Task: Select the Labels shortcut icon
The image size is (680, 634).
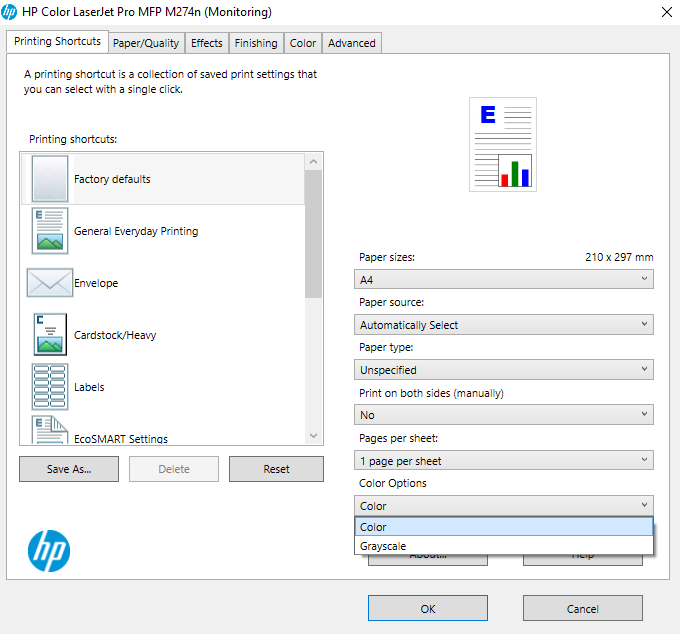Action: point(50,387)
